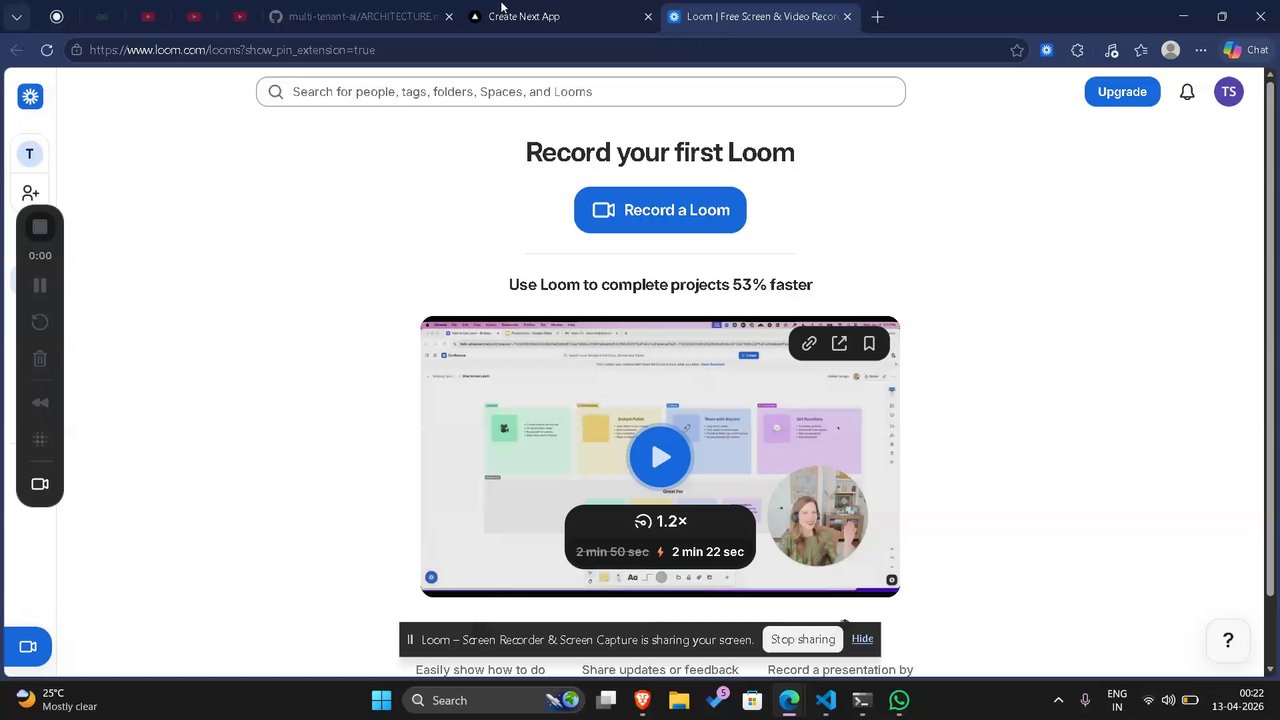Open the help question mark button
1280x720 pixels.
[x=1228, y=641]
